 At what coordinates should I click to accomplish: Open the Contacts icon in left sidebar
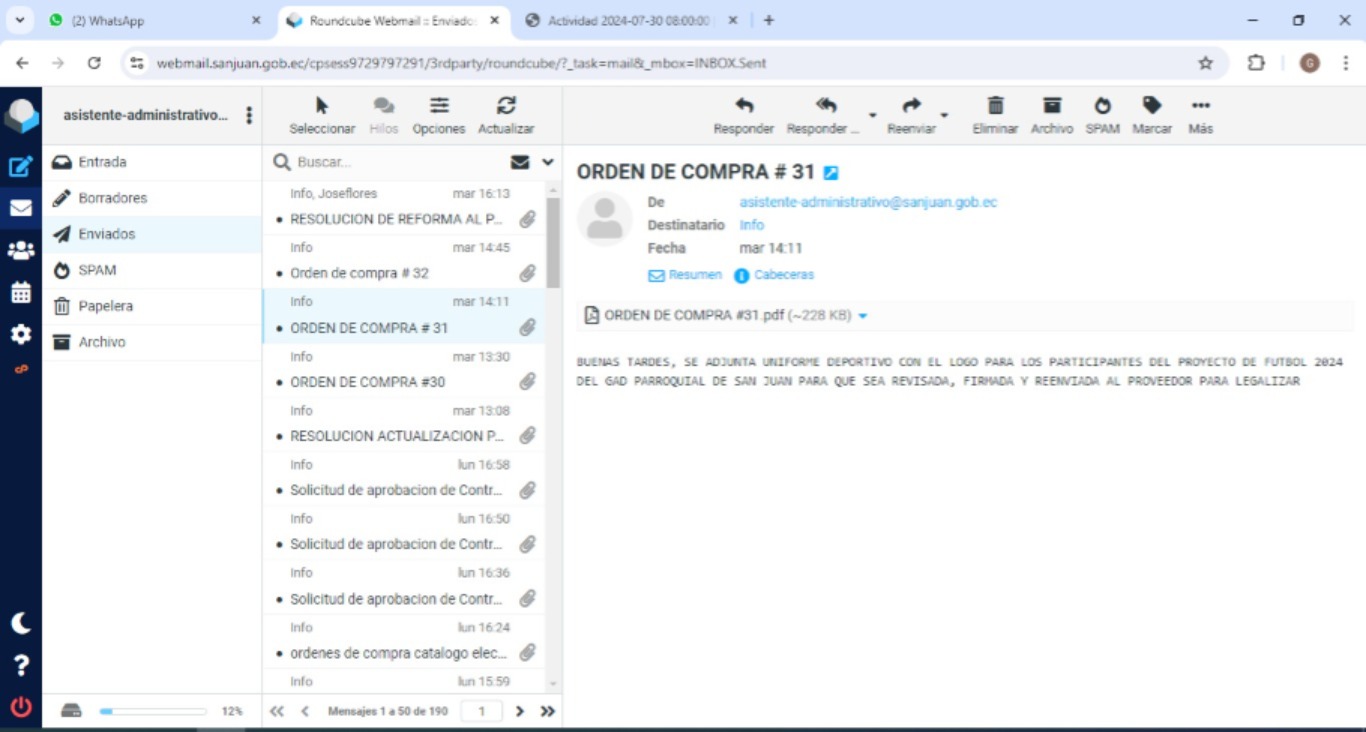[x=21, y=250]
